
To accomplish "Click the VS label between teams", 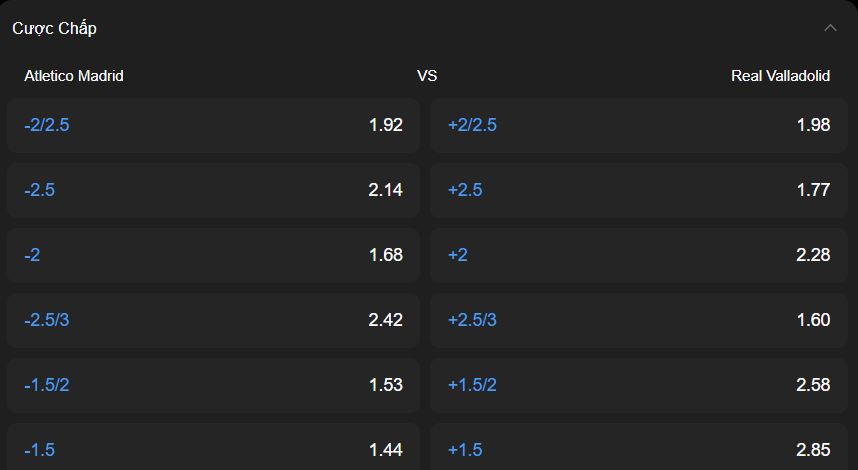I will (427, 76).
